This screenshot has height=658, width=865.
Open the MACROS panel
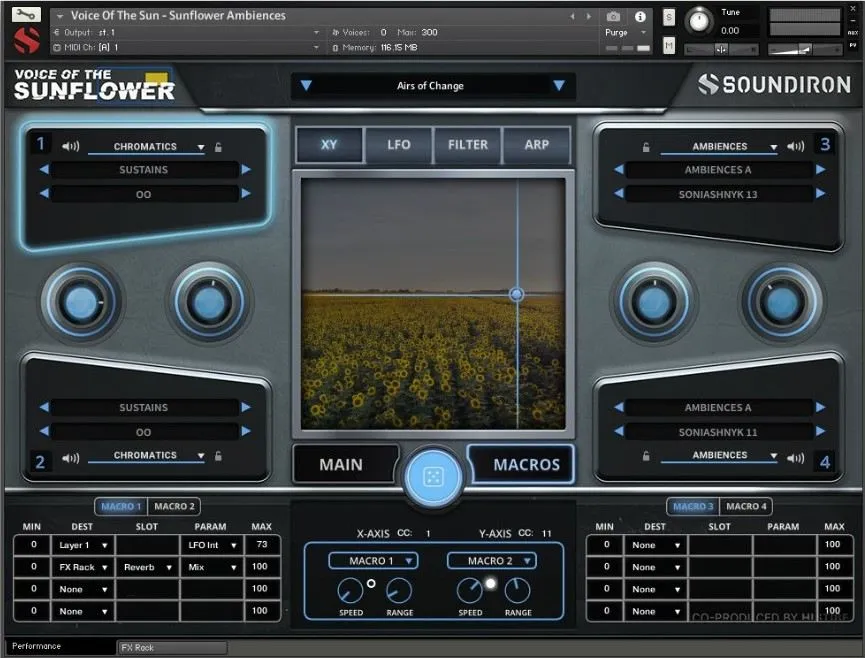(522, 464)
